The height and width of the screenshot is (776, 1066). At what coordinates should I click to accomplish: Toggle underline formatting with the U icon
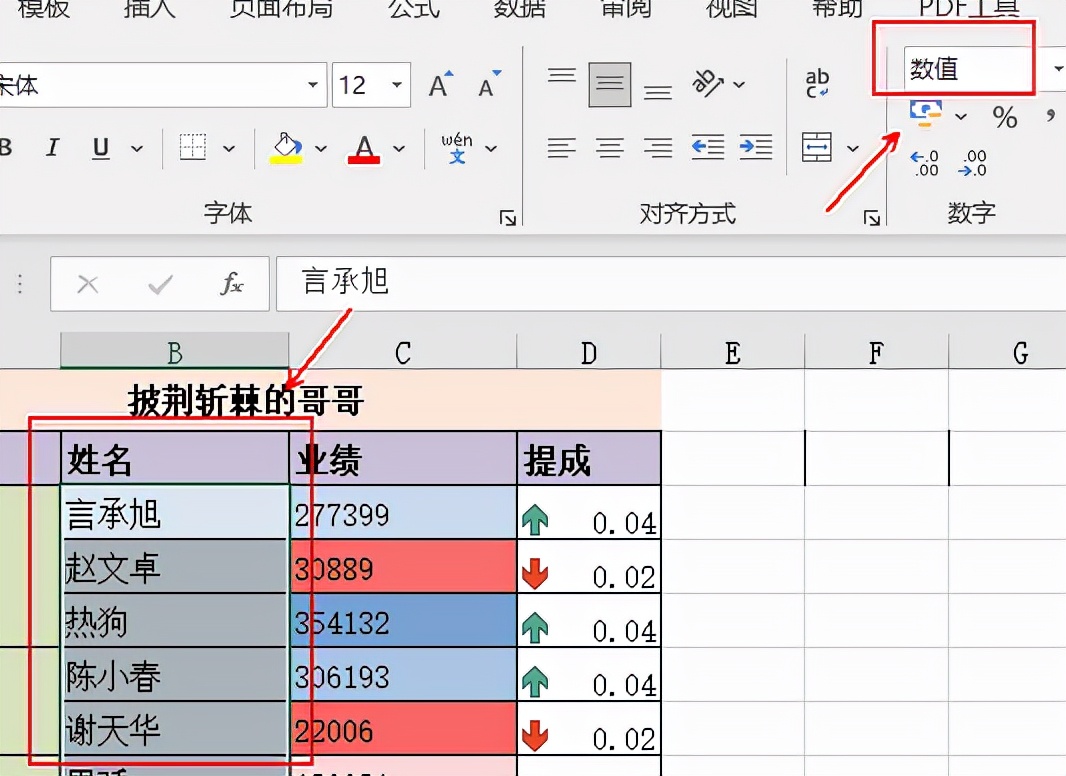[x=99, y=147]
